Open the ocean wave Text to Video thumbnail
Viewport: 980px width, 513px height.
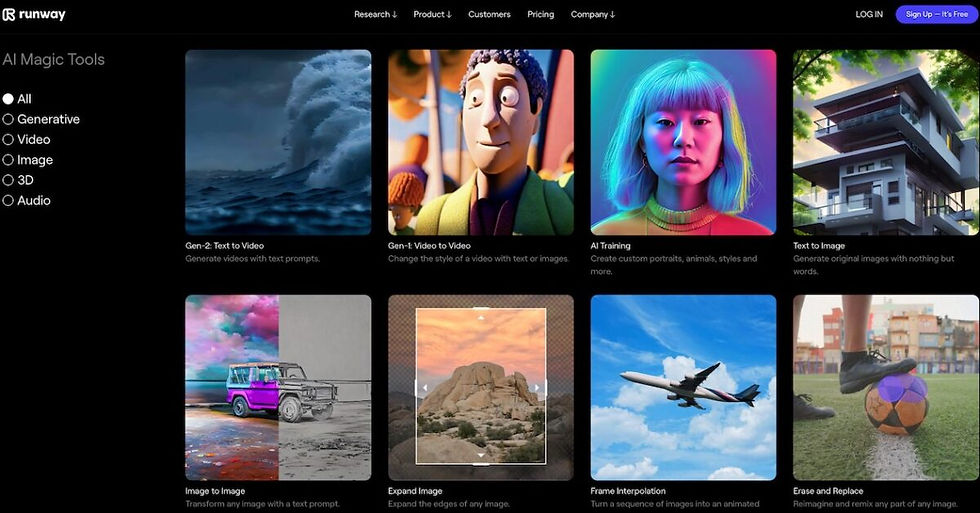tap(278, 142)
